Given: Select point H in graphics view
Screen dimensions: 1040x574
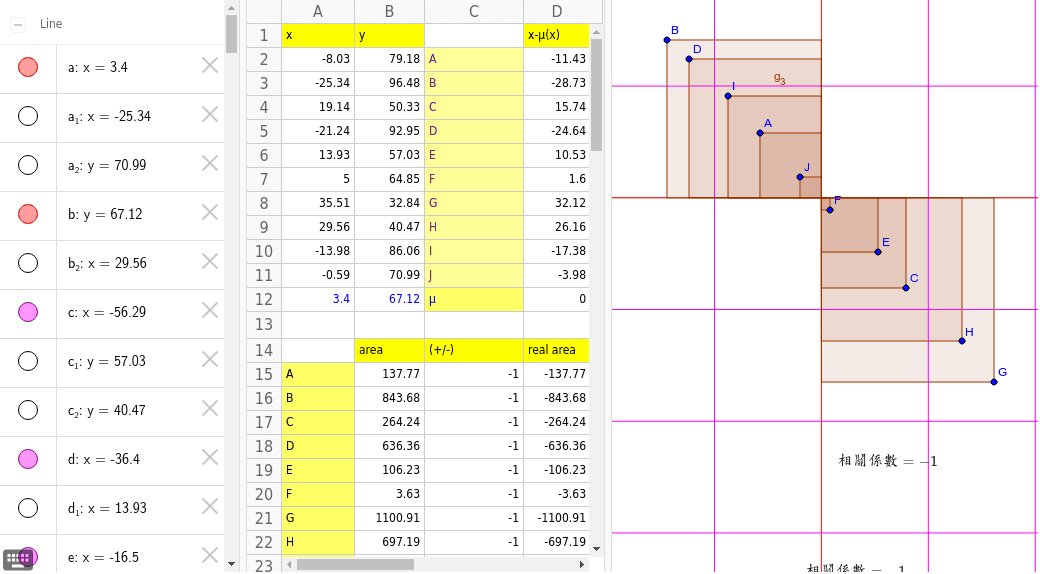Looking at the screenshot, I should pos(962,341).
